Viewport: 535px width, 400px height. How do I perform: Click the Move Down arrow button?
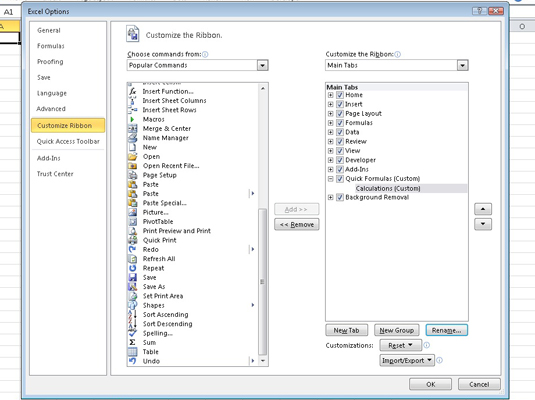click(483, 224)
